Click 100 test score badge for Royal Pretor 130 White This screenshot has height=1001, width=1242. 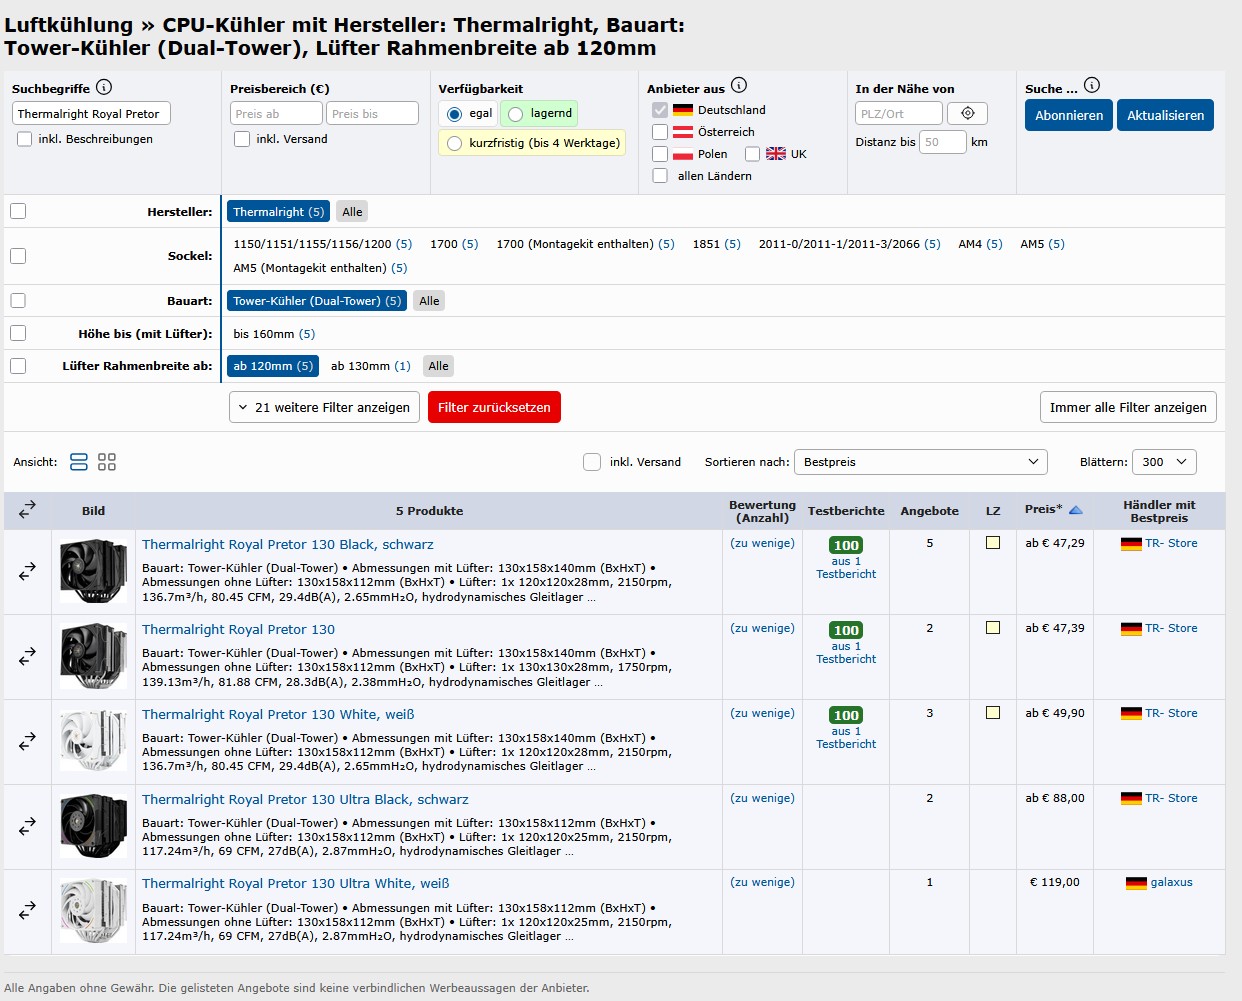click(846, 715)
